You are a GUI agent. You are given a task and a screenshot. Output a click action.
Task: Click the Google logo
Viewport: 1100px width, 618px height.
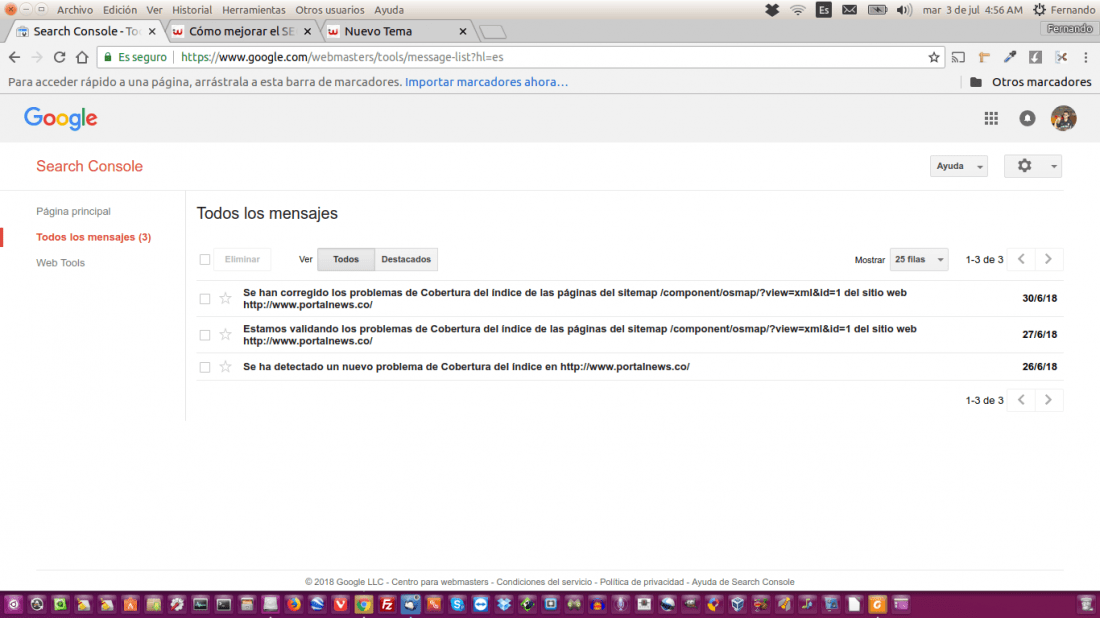point(61,119)
